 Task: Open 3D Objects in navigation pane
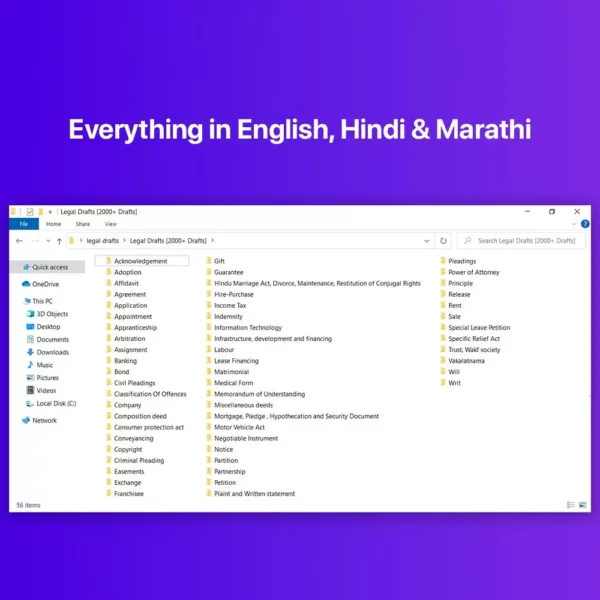50,314
